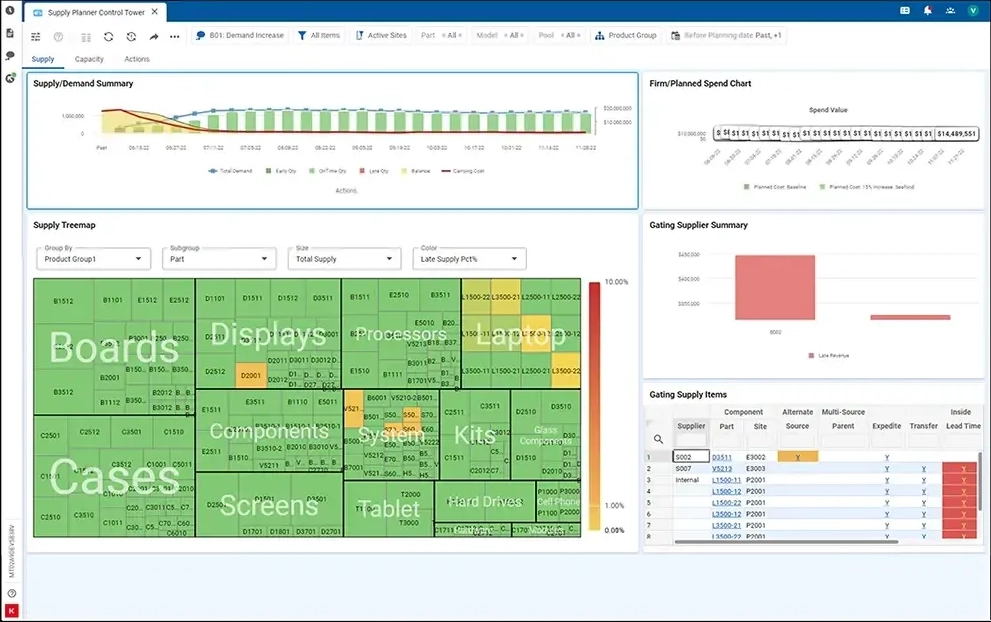Select the Supply Planner Control Tower tab
991x622 pixels.
[96, 12]
